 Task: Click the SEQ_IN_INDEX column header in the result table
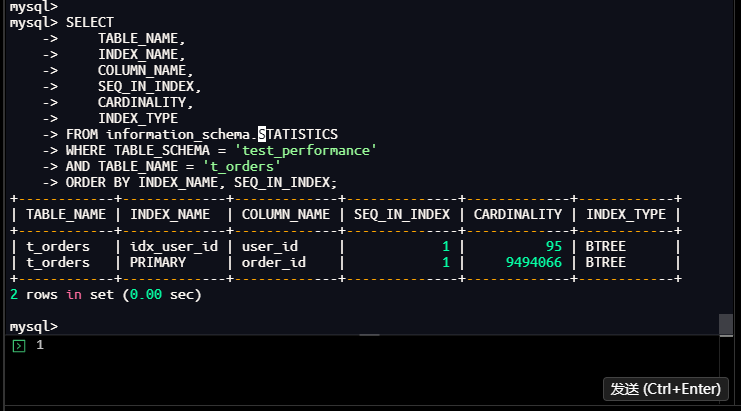(x=402, y=214)
